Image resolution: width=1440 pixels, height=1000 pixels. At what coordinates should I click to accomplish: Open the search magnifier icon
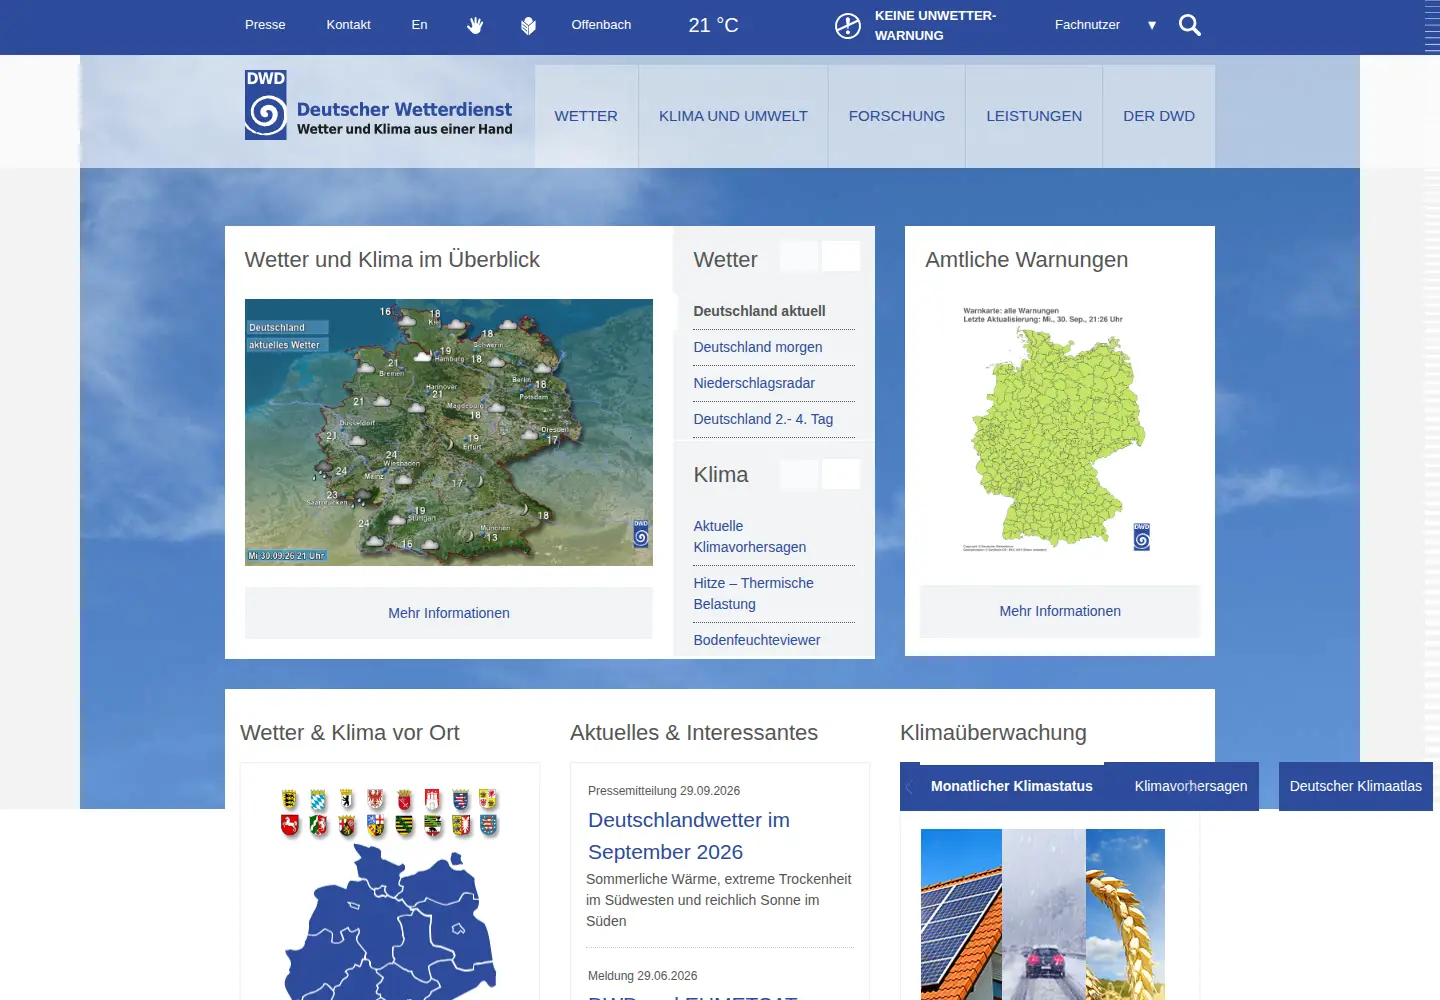1189,25
